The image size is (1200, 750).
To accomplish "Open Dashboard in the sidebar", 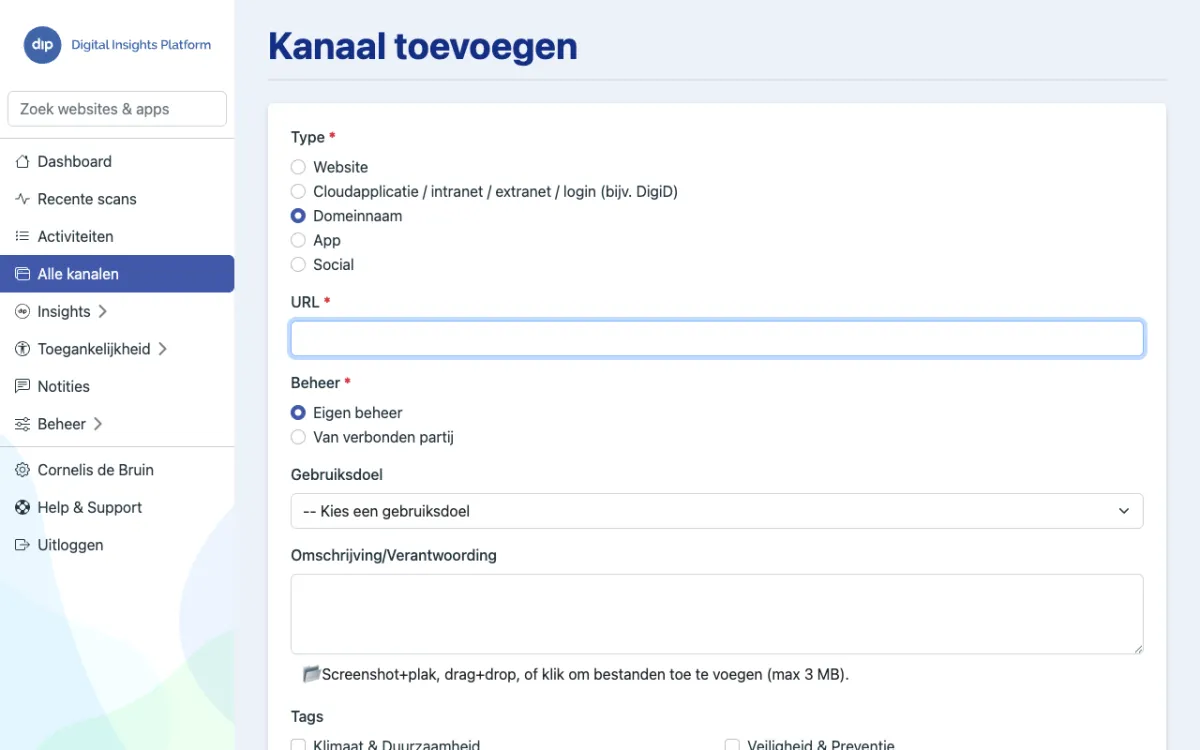I will [x=117, y=161].
